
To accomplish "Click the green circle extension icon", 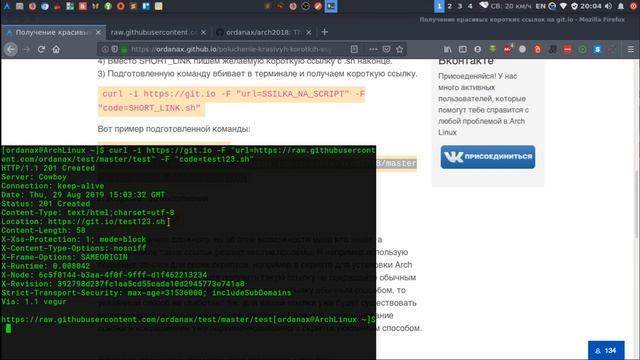I will tap(582, 49).
